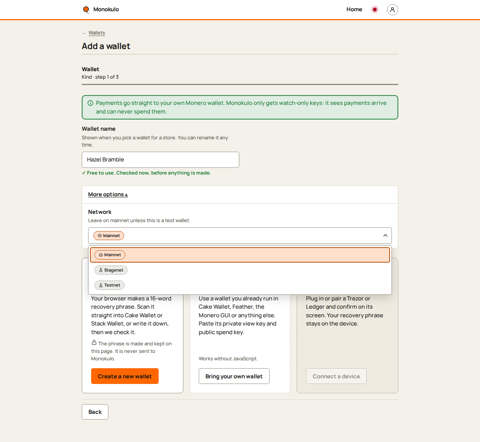Image resolution: width=480 pixels, height=442 pixels.
Task: Choose the Testnet network option
Action: coord(240,285)
